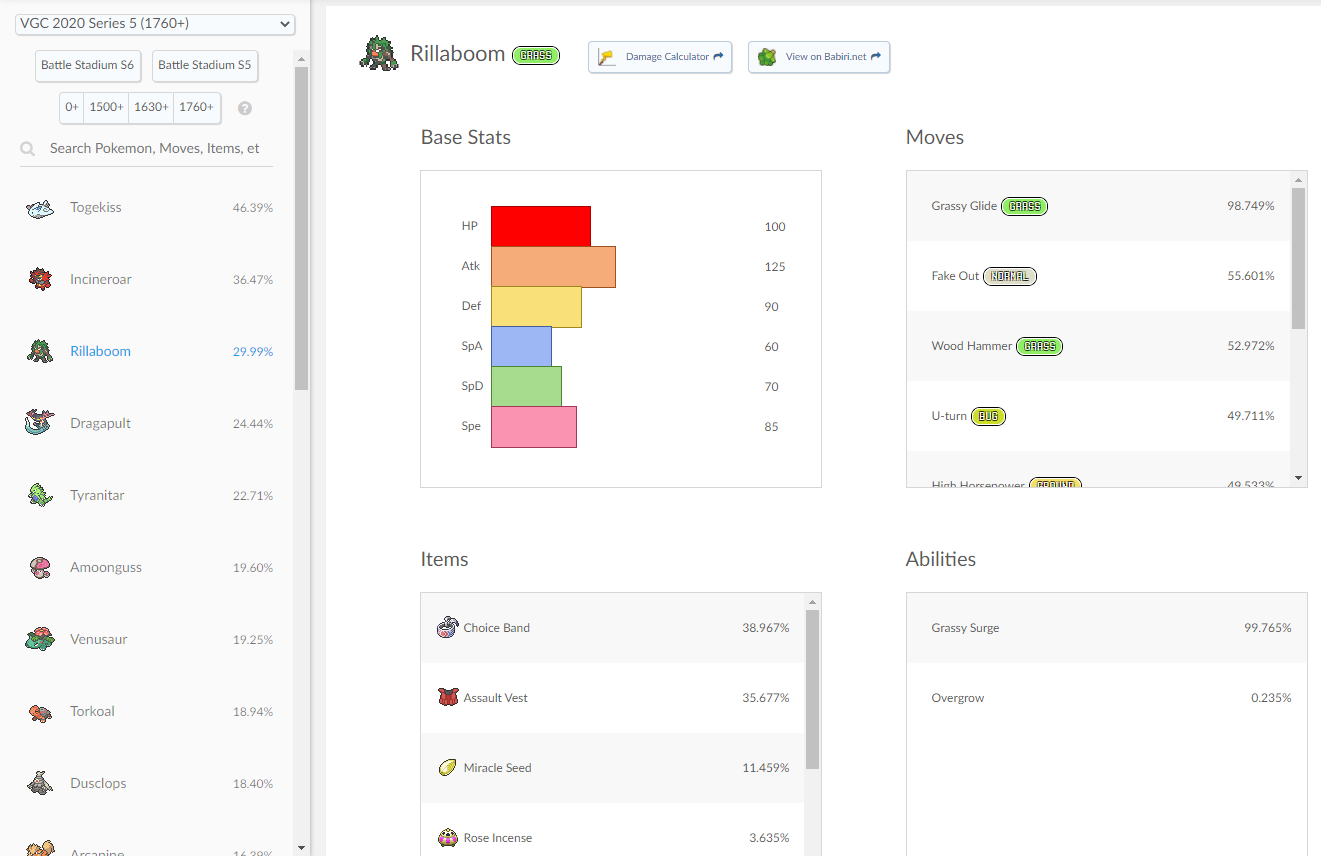
Task: Click the Torkoal sprite icon
Action: coord(40,712)
